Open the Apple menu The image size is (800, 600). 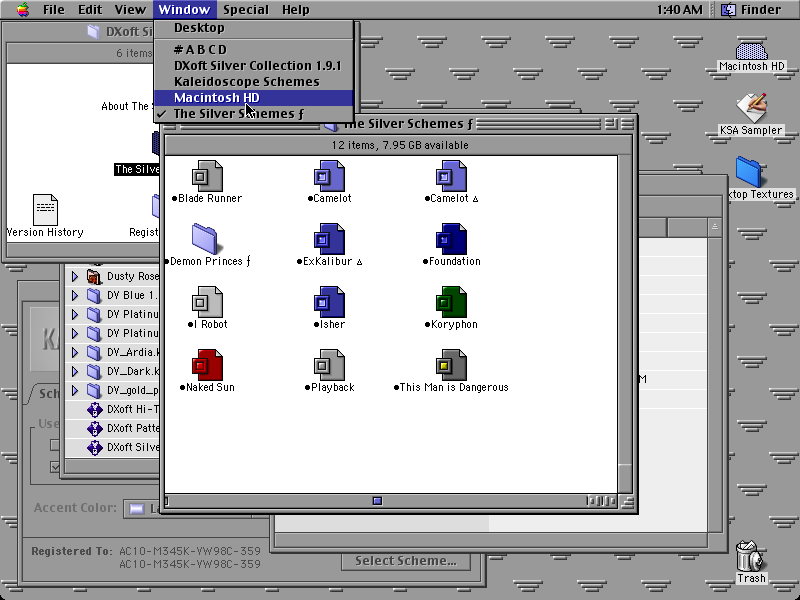click(22, 9)
